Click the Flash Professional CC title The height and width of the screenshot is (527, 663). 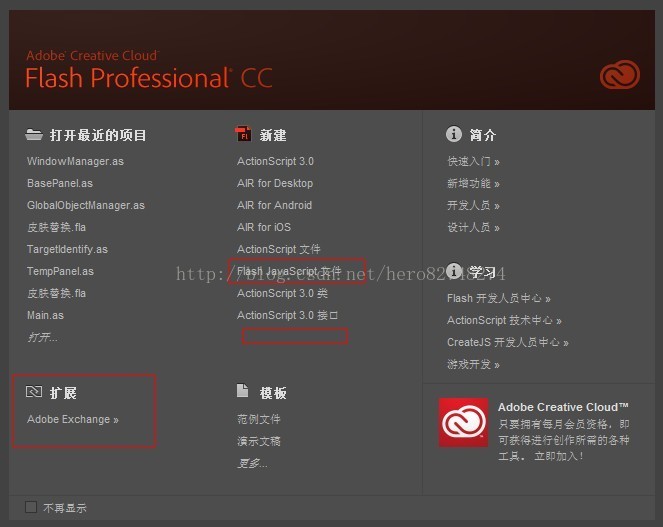tap(149, 78)
